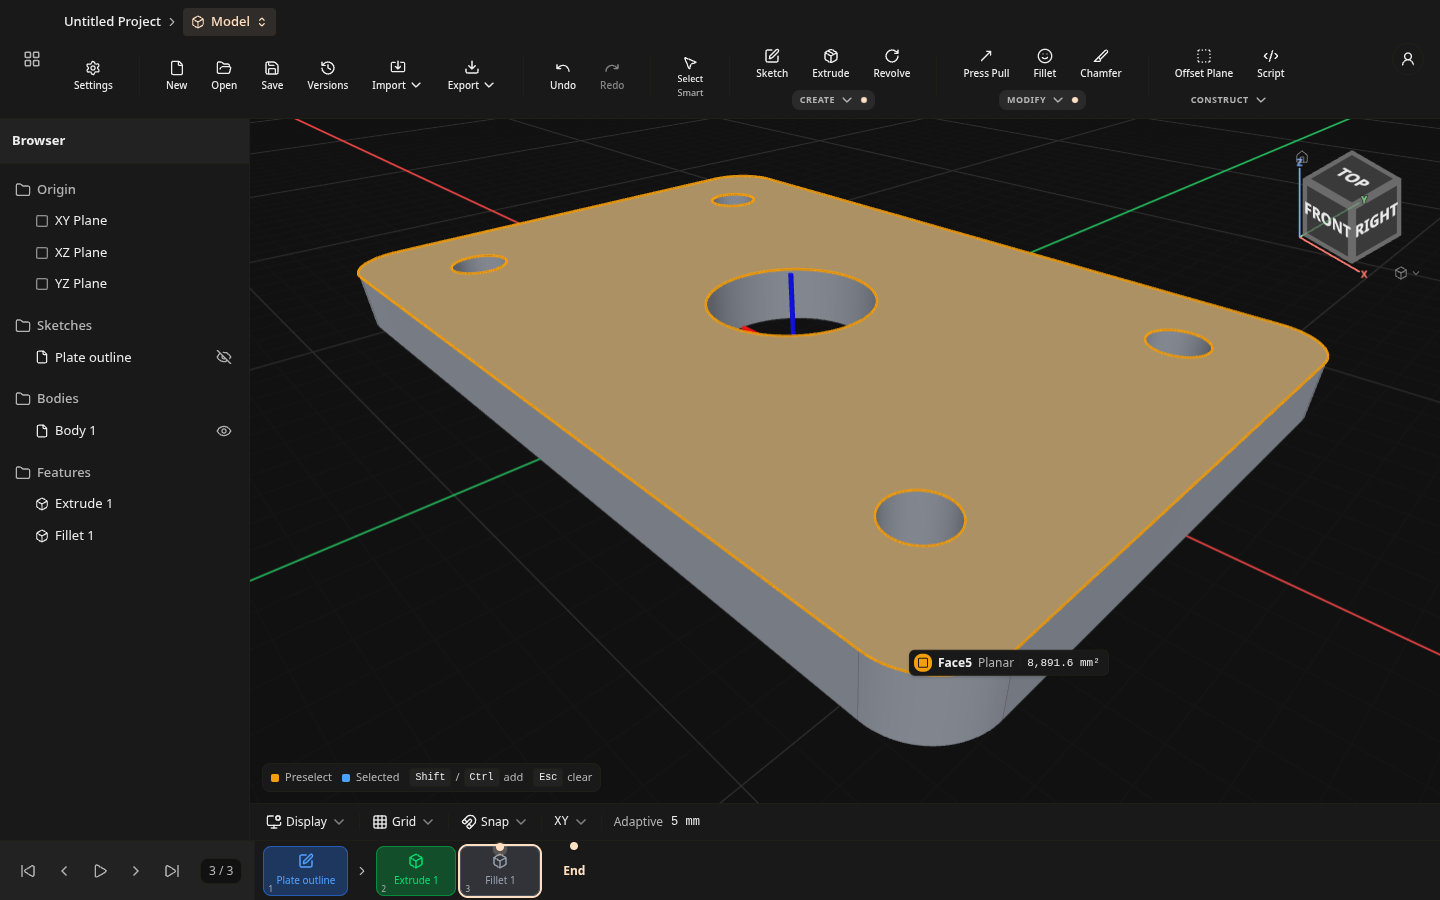Jump to the timeline start
This screenshot has height=900, width=1440.
(x=28, y=871)
